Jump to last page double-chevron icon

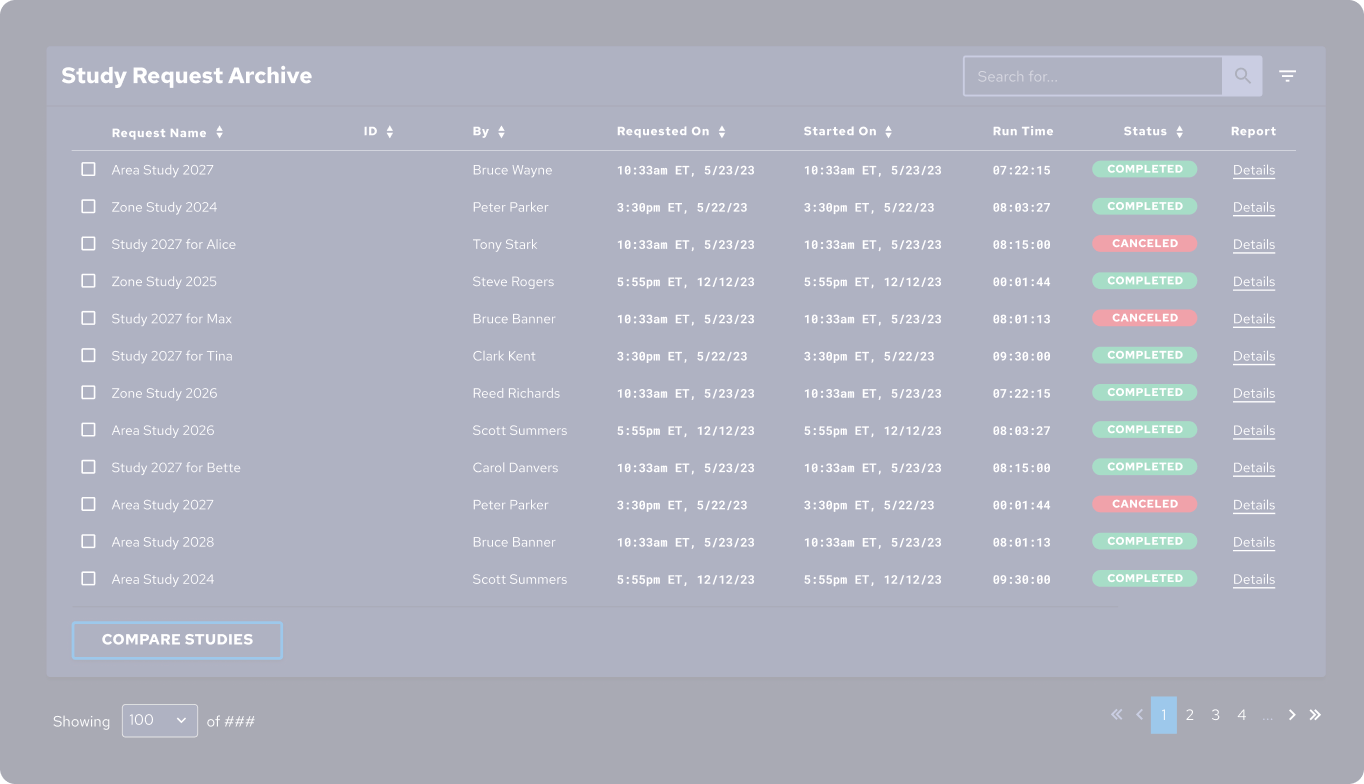(1315, 715)
